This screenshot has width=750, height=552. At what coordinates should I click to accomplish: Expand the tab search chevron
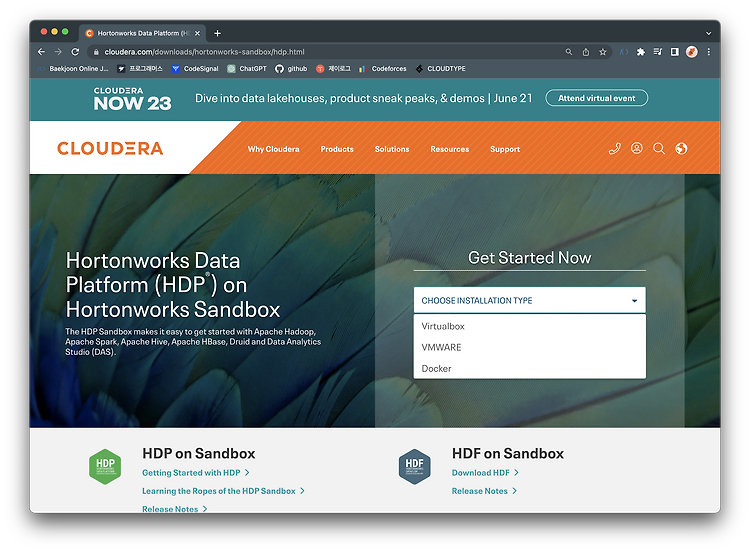point(708,33)
